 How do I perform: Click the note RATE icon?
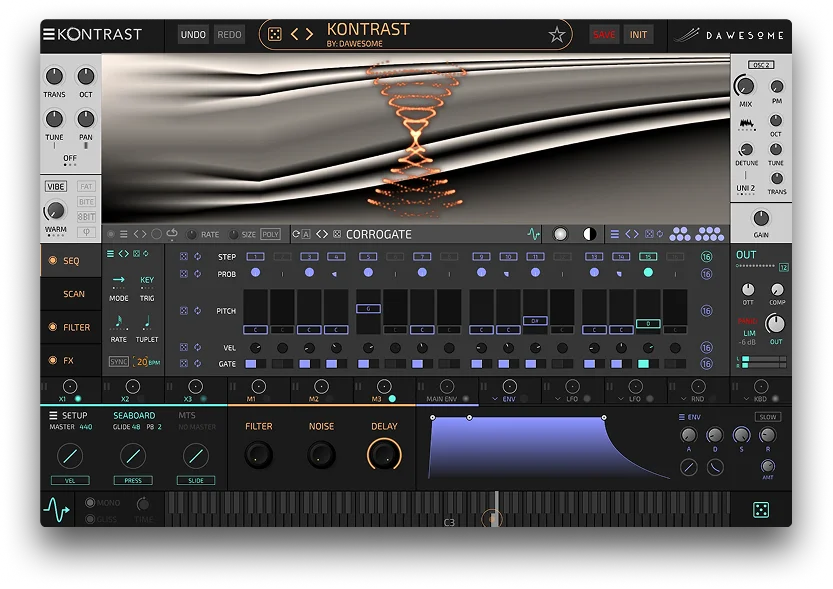tap(118, 322)
